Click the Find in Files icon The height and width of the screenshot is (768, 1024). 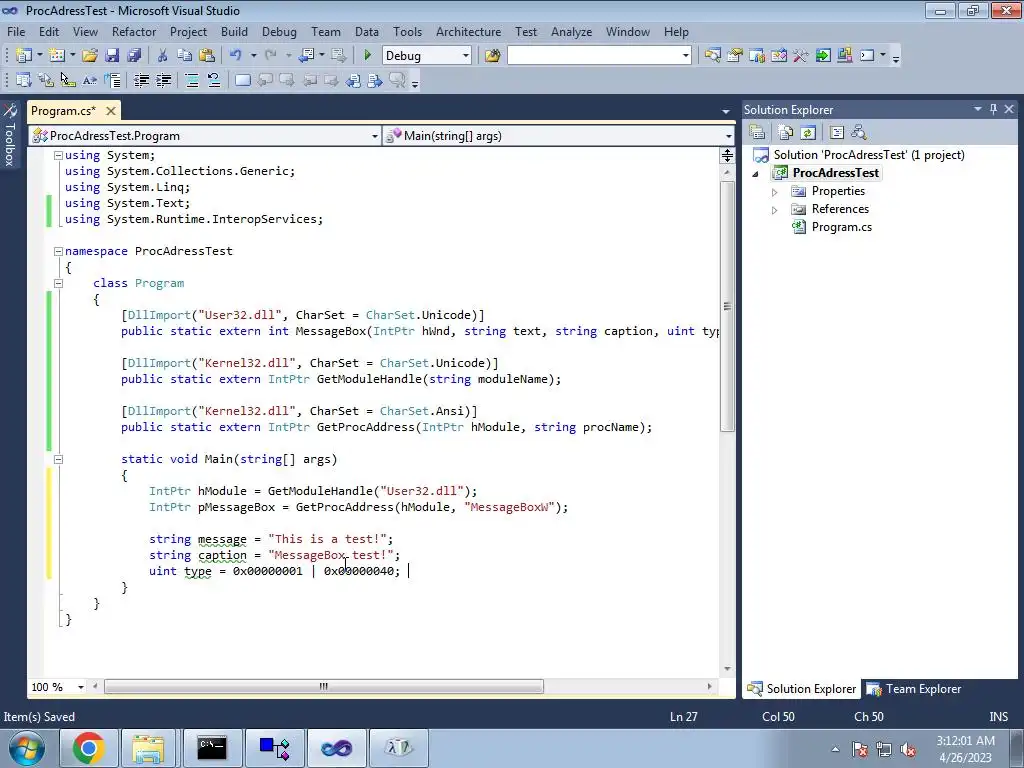click(x=492, y=56)
